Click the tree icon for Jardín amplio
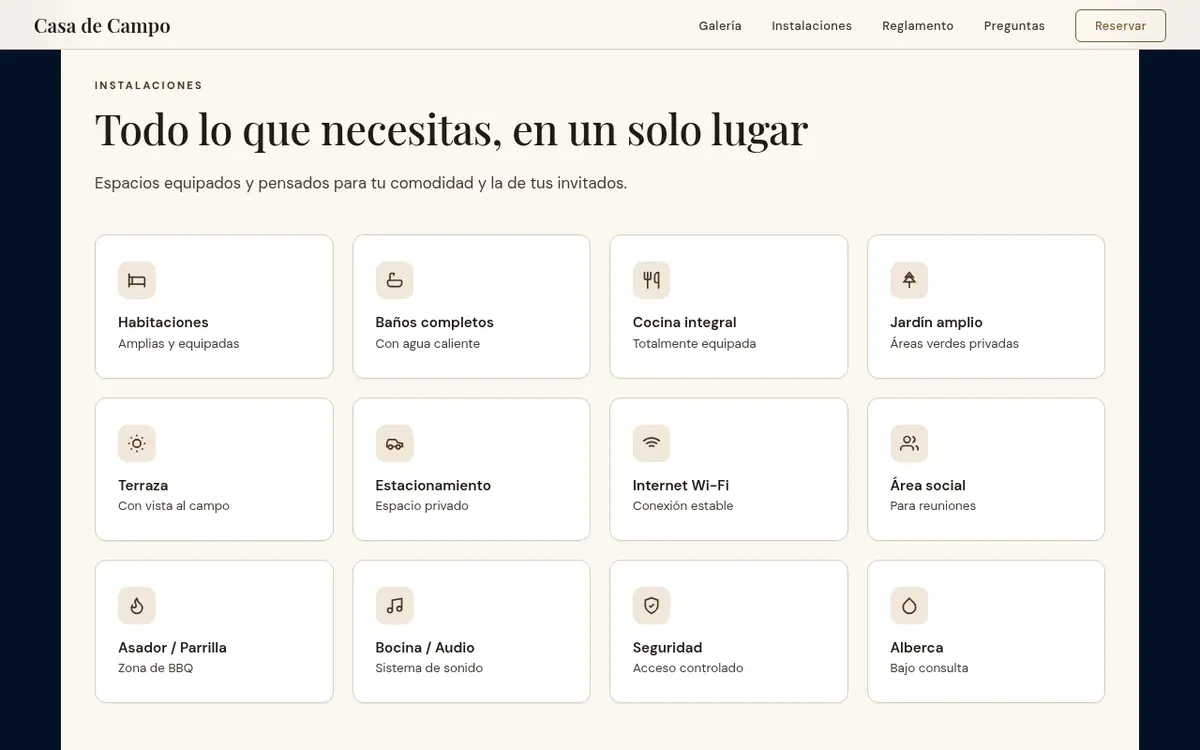 (909, 280)
